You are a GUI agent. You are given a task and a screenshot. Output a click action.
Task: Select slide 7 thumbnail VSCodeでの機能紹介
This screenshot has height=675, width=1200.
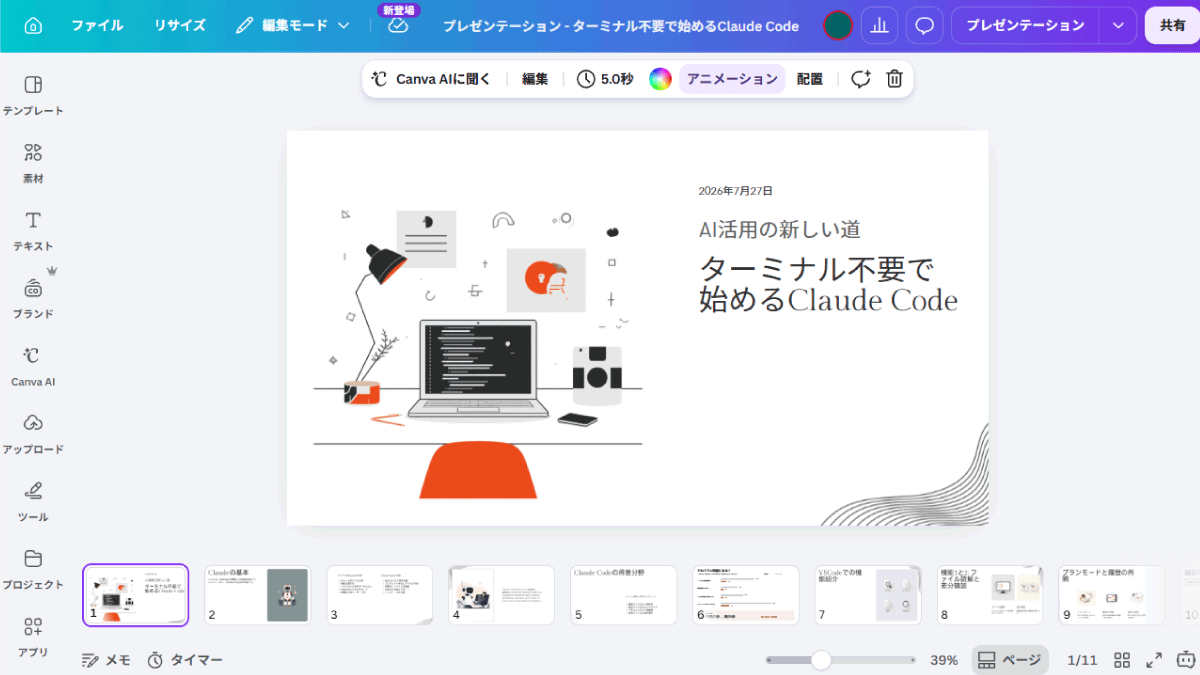[868, 595]
